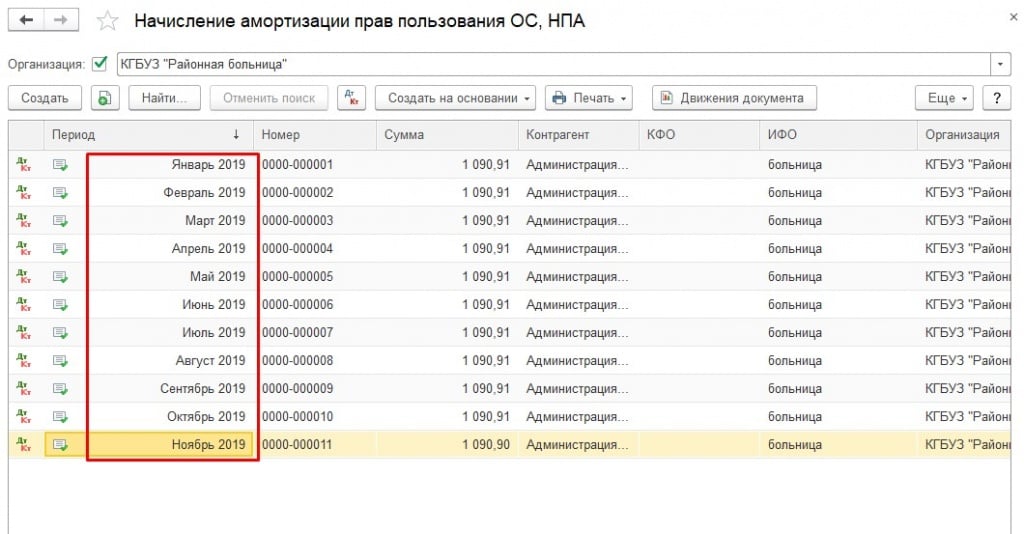Viewport: 1024px width, 534px height.
Task: Select the Ноябрь 2019 period row
Action: click(173, 444)
